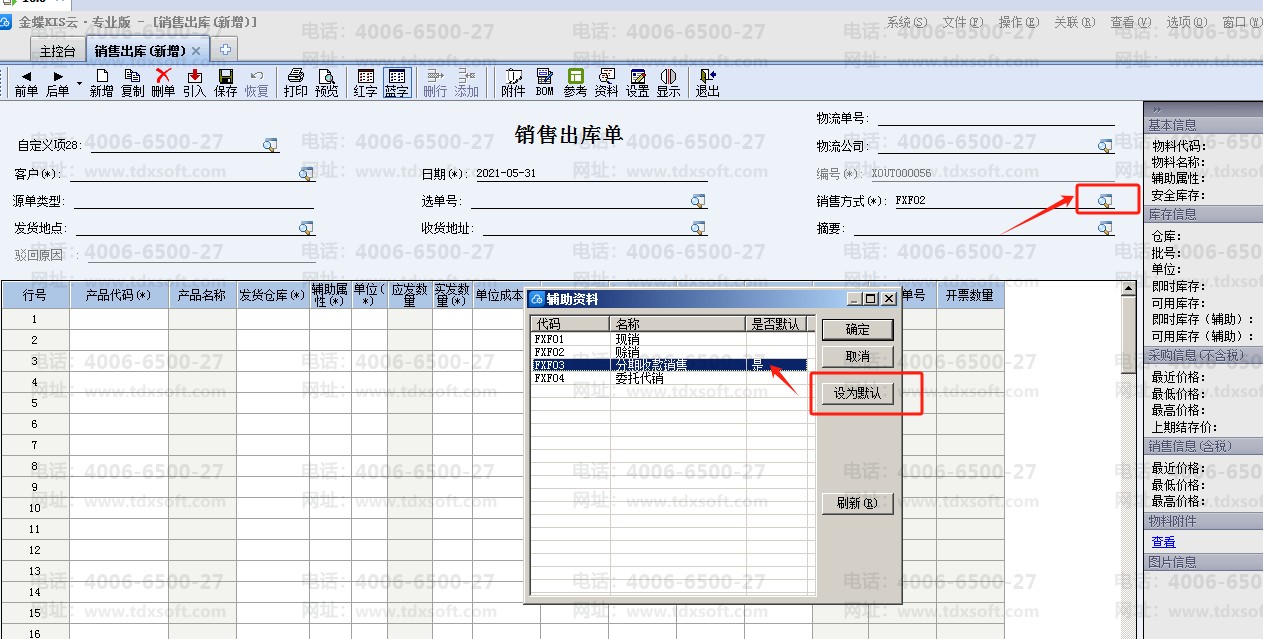Open lookup for 摘要 field

[1105, 228]
